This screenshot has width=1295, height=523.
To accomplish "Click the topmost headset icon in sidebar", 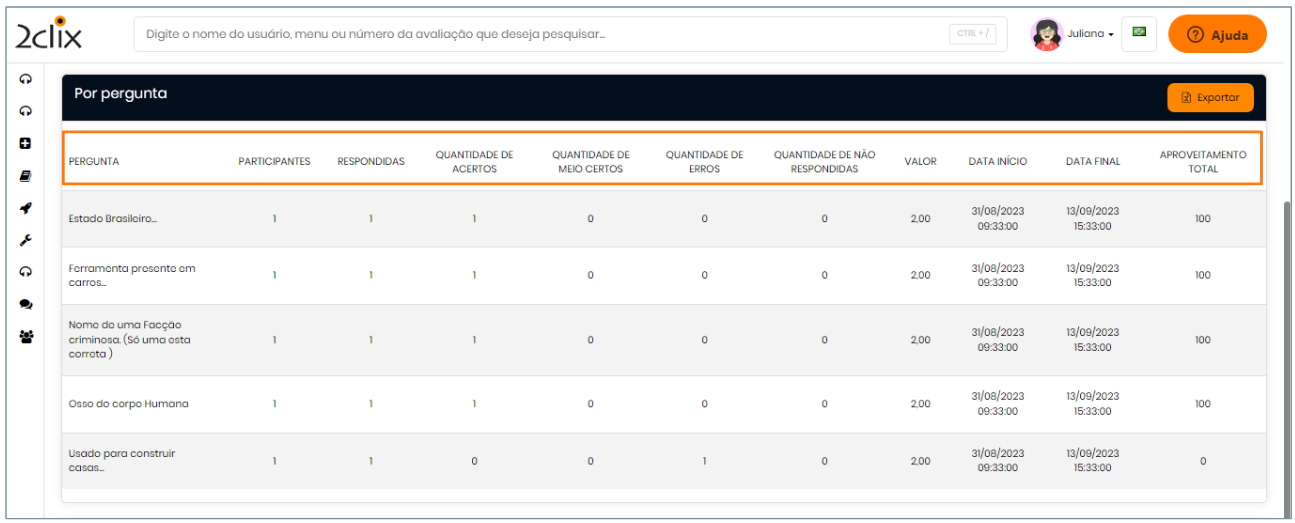I will click(x=26, y=79).
